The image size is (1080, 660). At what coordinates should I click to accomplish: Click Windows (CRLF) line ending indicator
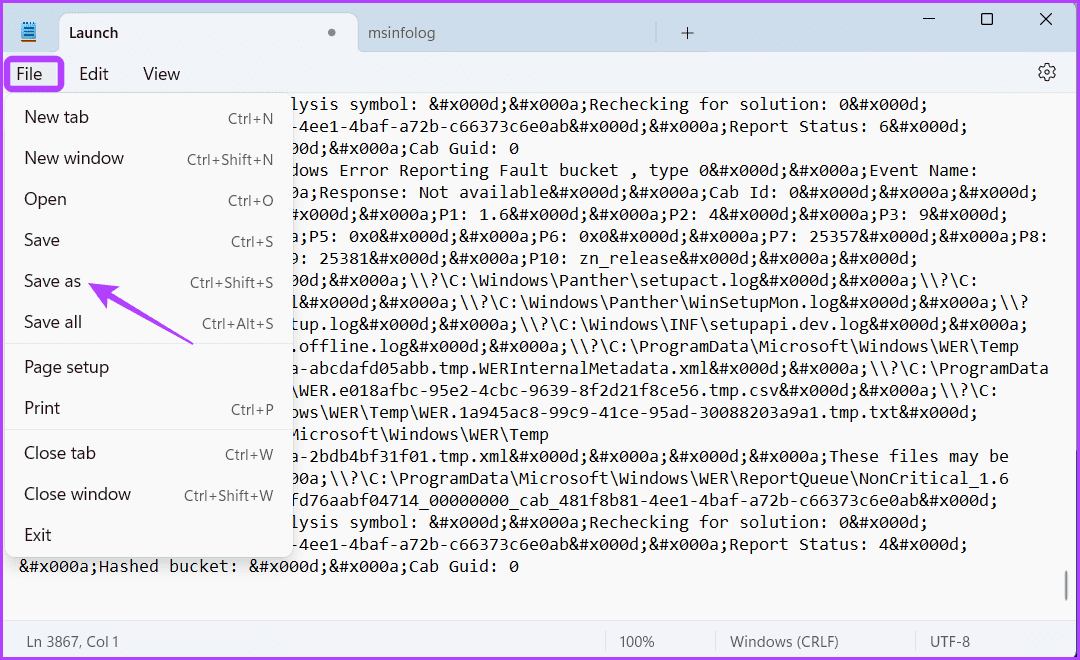784,641
